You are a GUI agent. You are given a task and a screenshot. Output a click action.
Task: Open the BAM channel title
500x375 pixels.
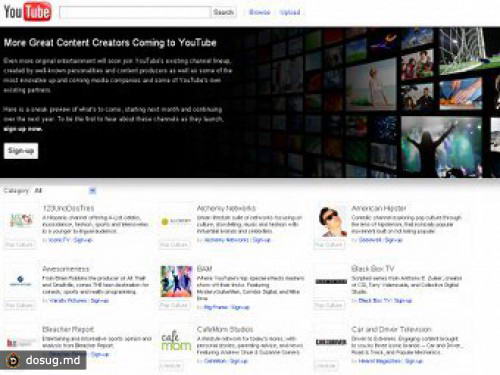(204, 269)
